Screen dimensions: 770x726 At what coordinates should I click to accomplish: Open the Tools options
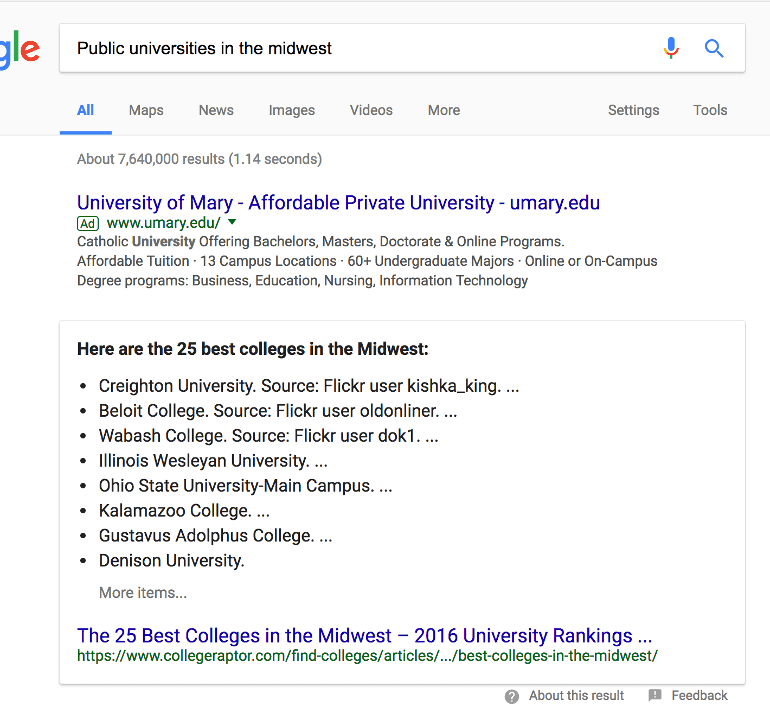point(710,110)
